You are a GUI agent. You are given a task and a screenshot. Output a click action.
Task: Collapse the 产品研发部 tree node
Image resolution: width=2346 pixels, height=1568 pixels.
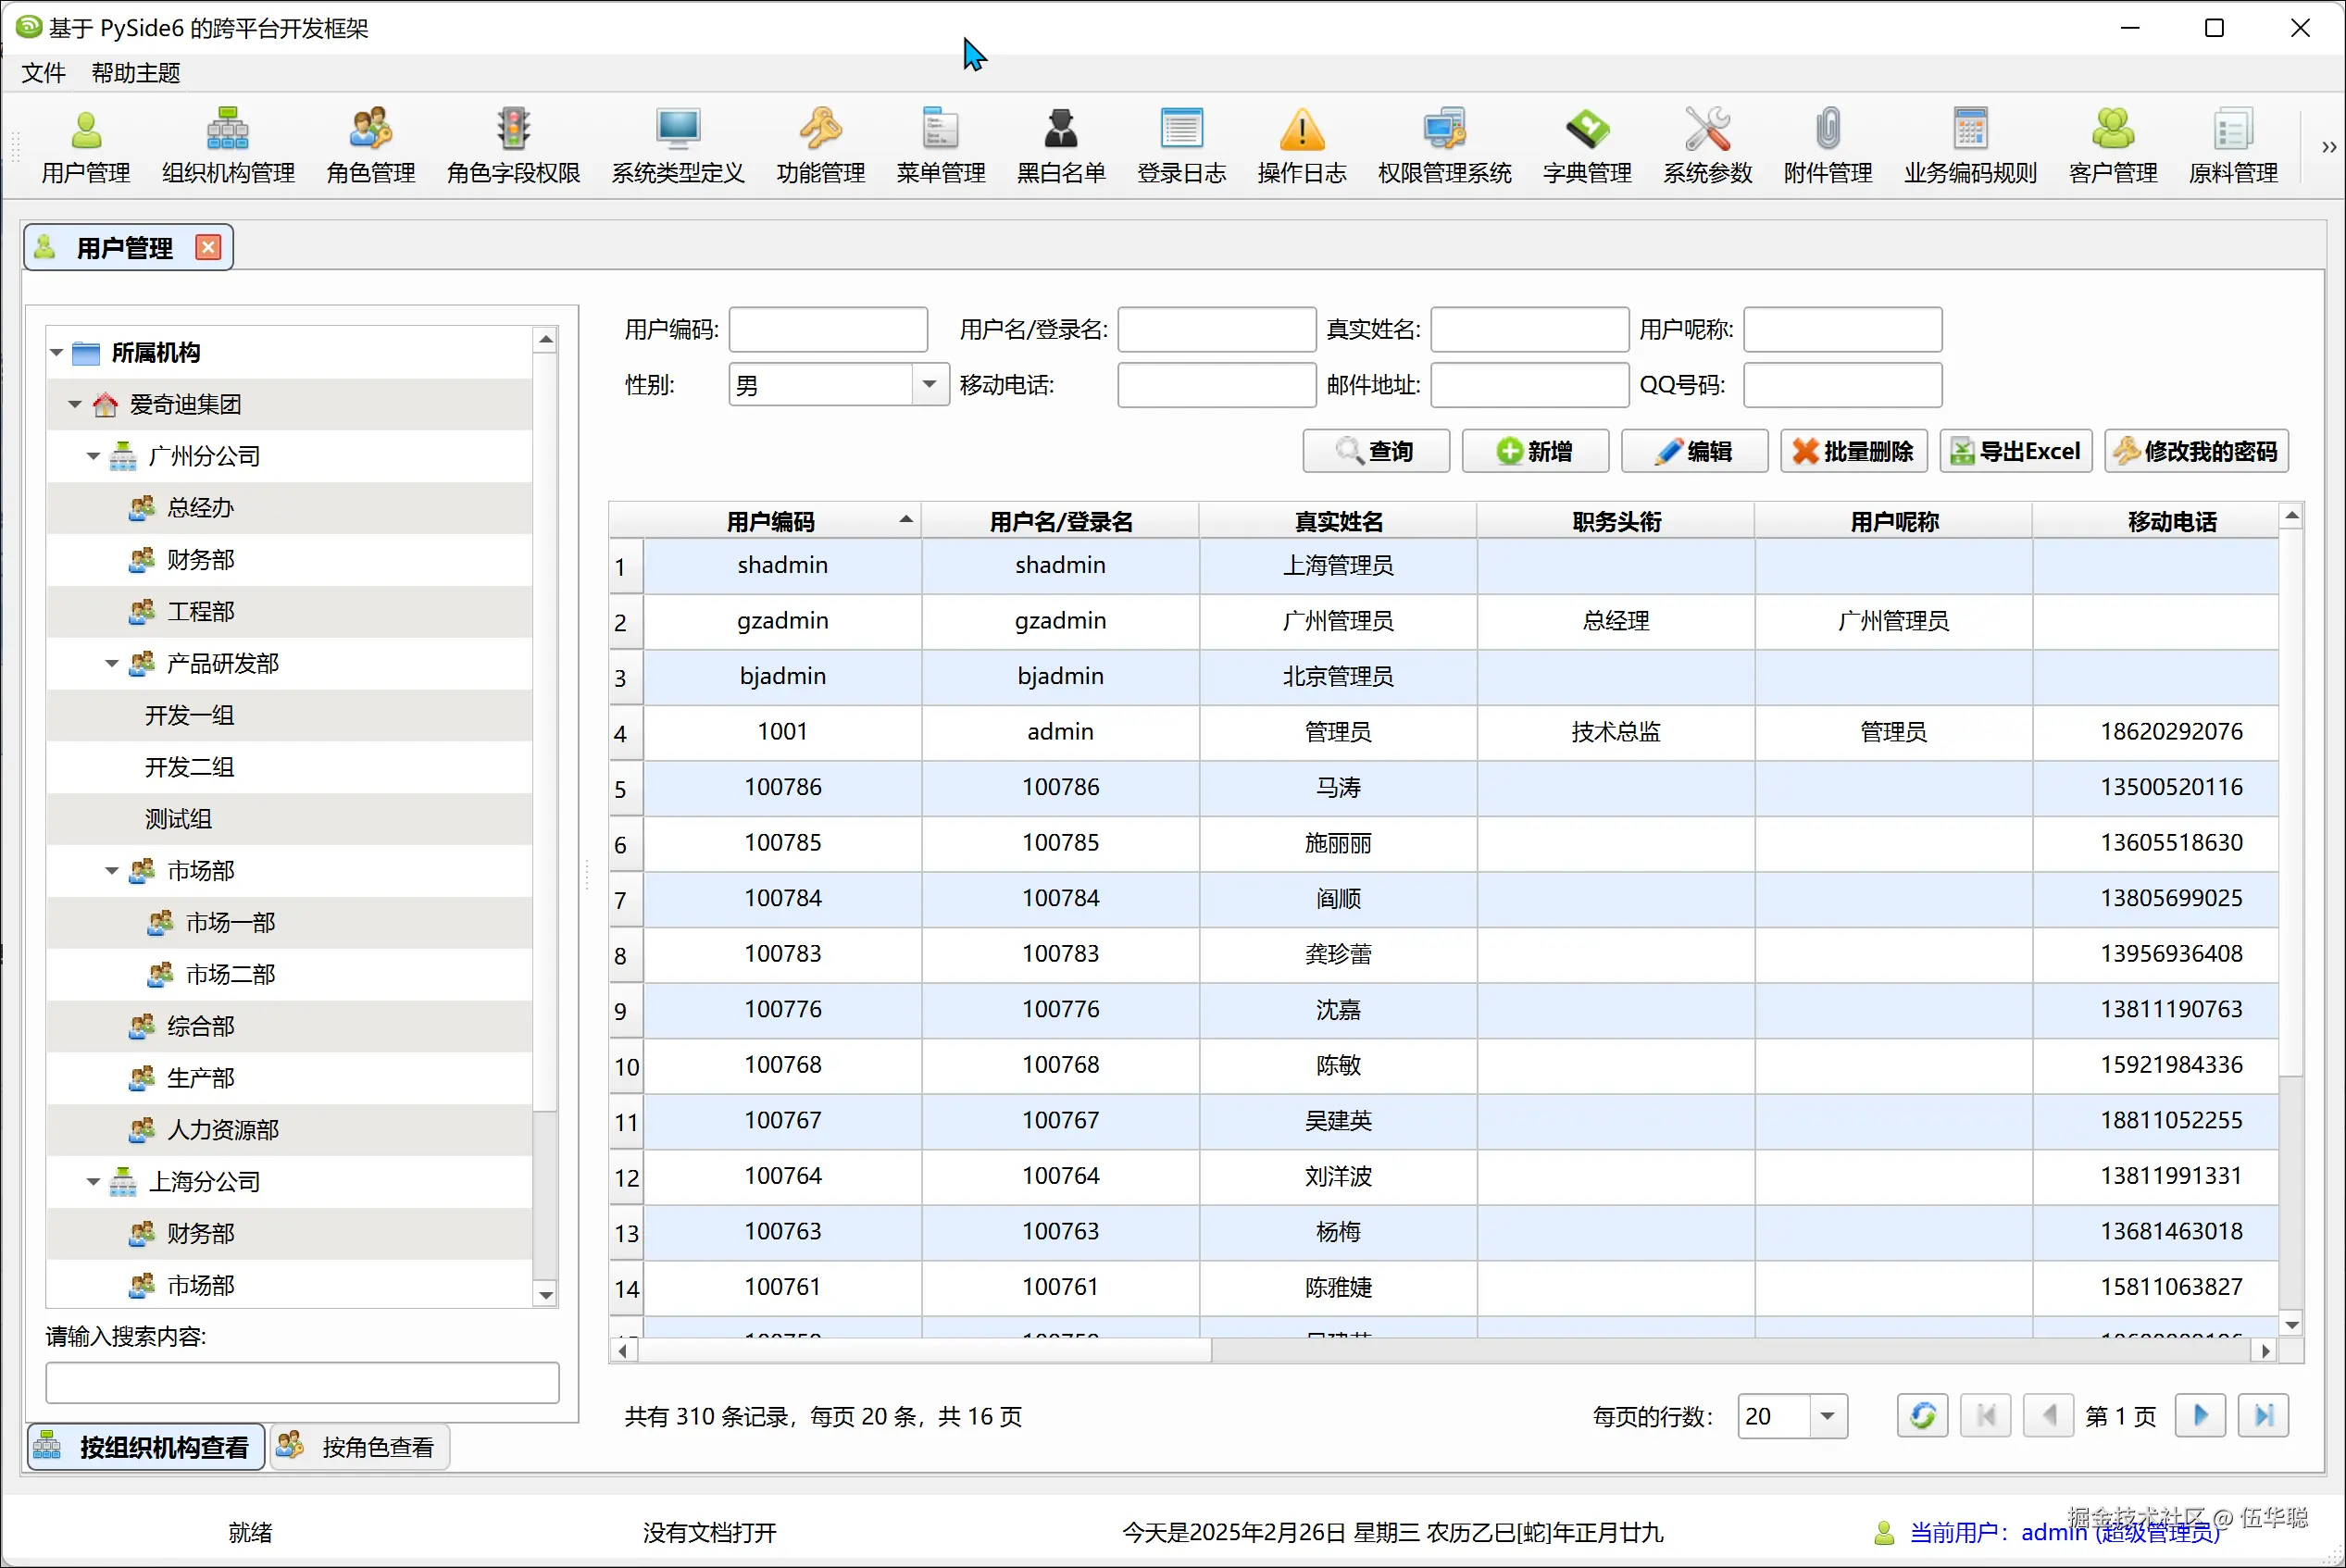112,663
